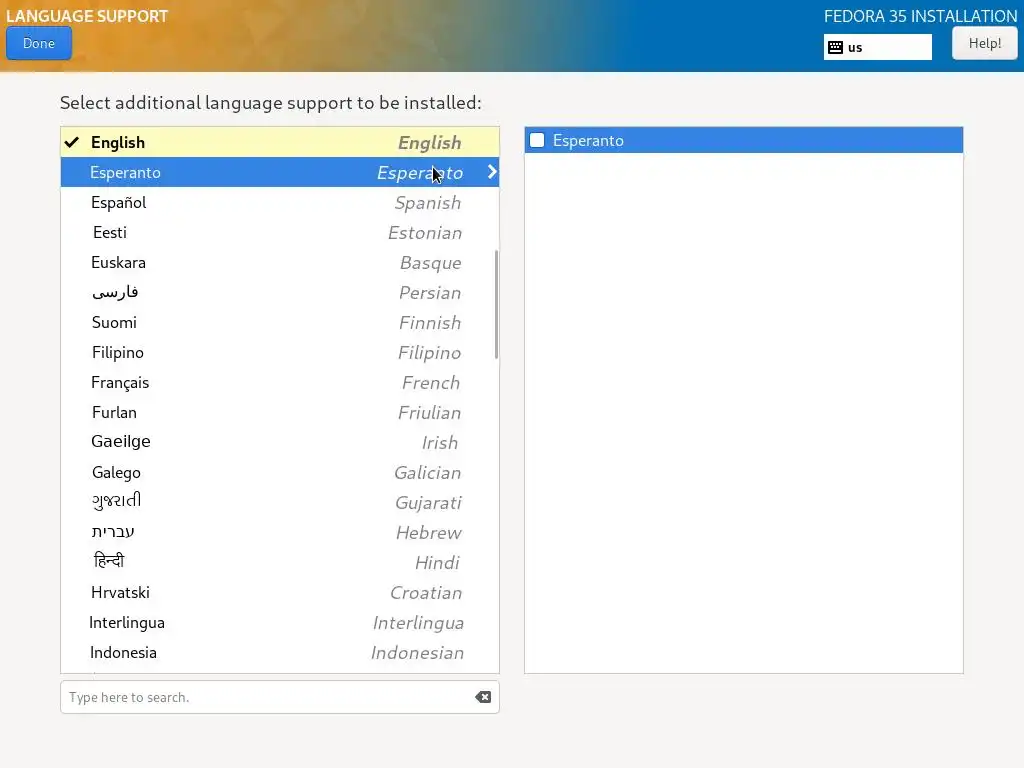Click the checkmark icon next to English

coord(72,142)
